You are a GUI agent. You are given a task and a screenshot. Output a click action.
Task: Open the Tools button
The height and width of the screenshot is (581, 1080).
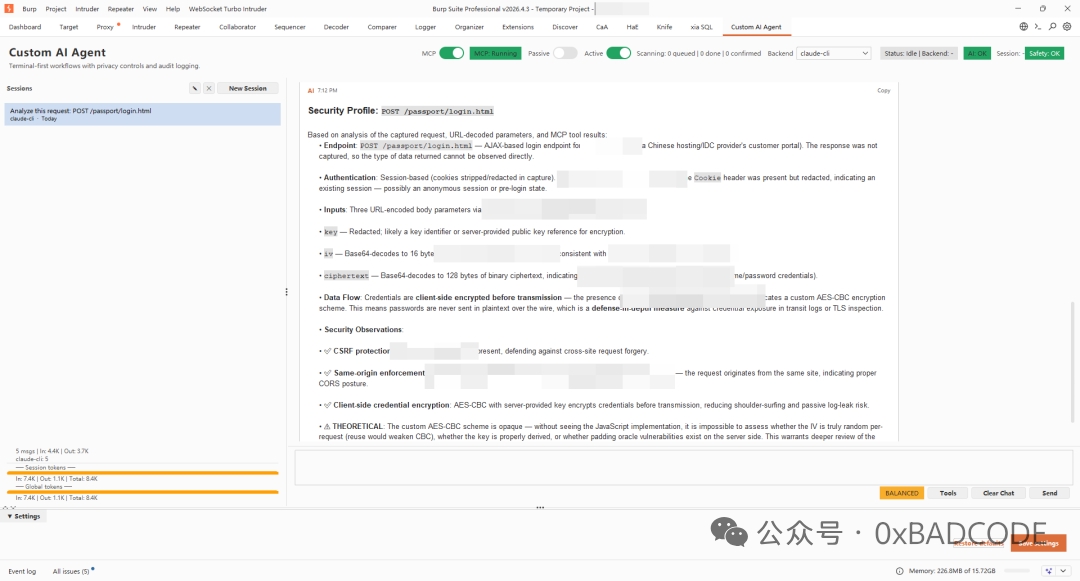(948, 493)
